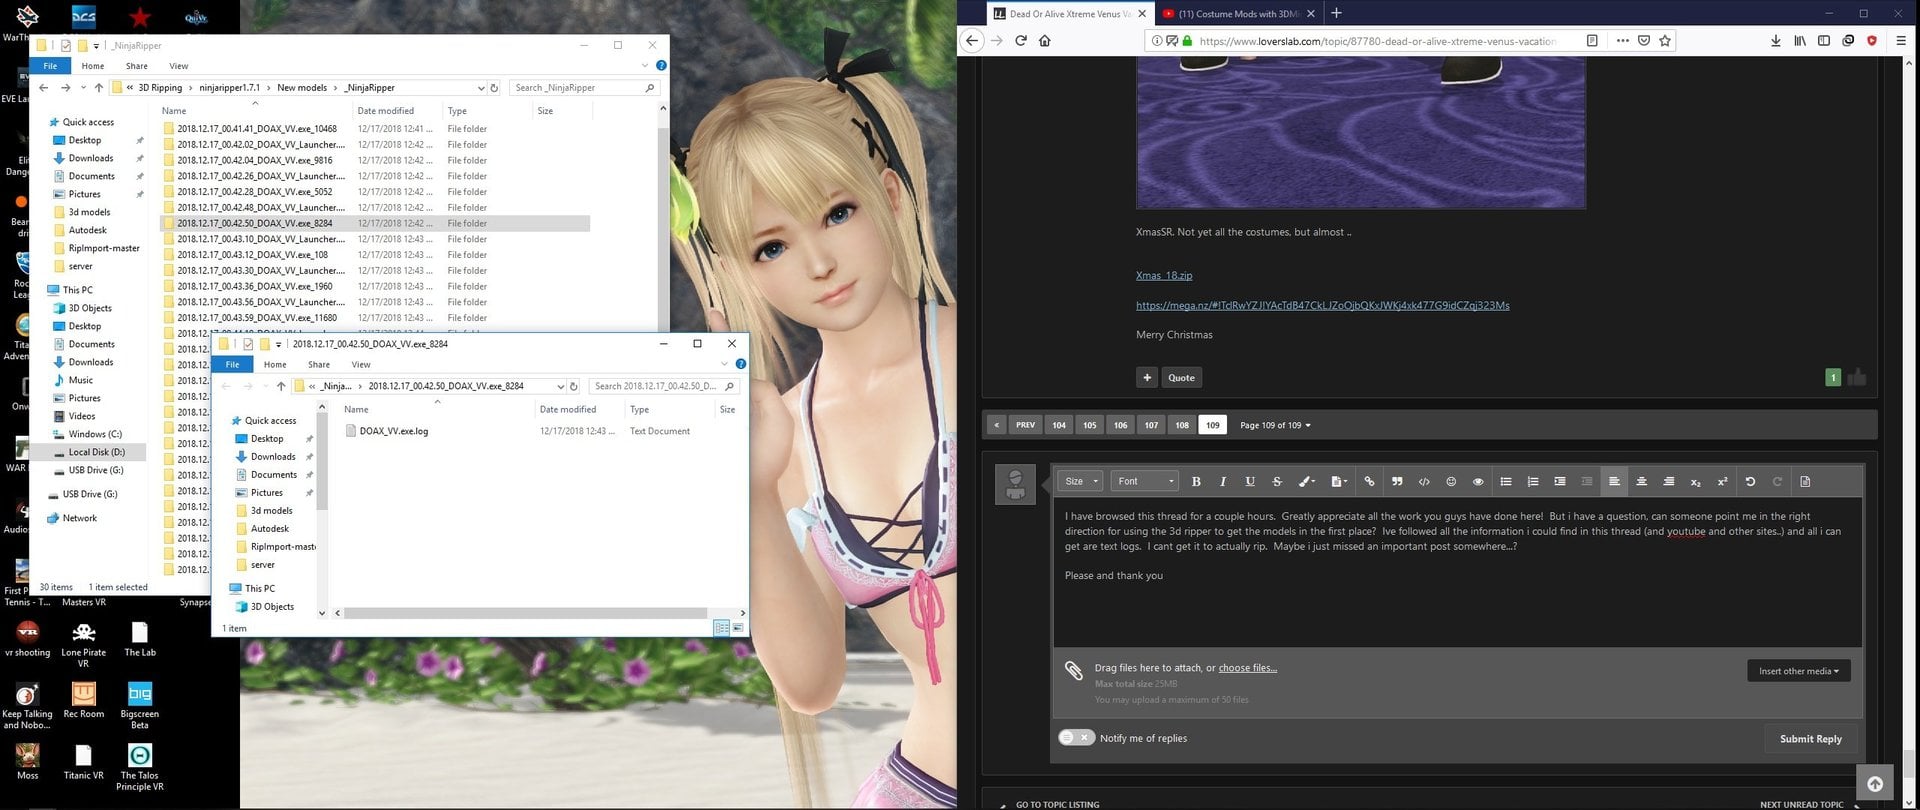
Task: Apply subscript in reply editor
Action: (x=1695, y=482)
